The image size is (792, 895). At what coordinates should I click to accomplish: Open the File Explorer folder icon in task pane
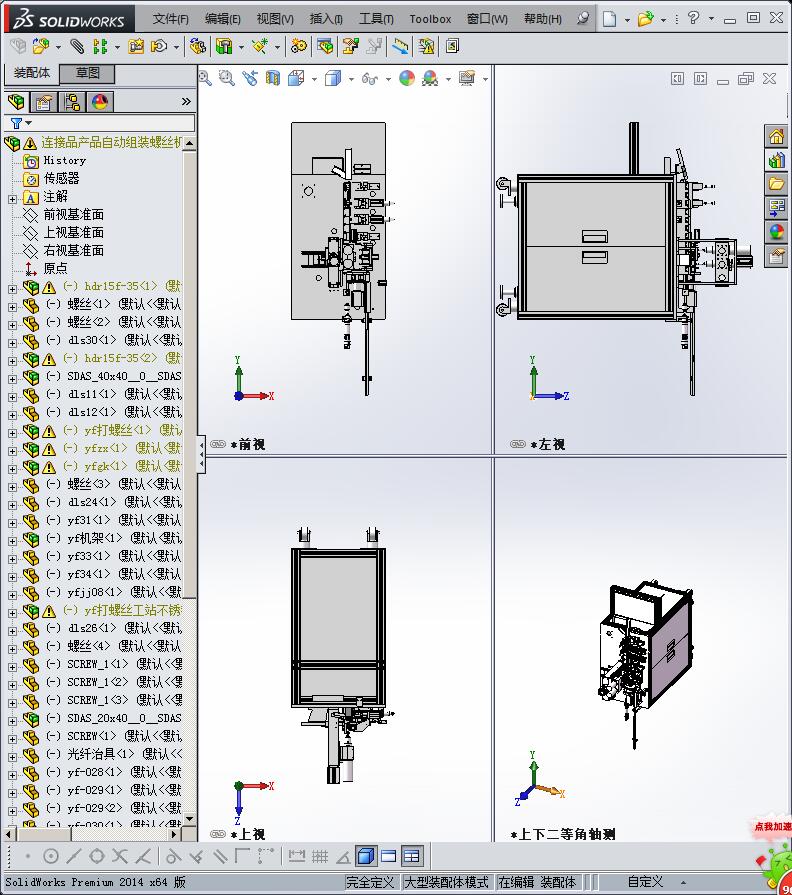(777, 184)
